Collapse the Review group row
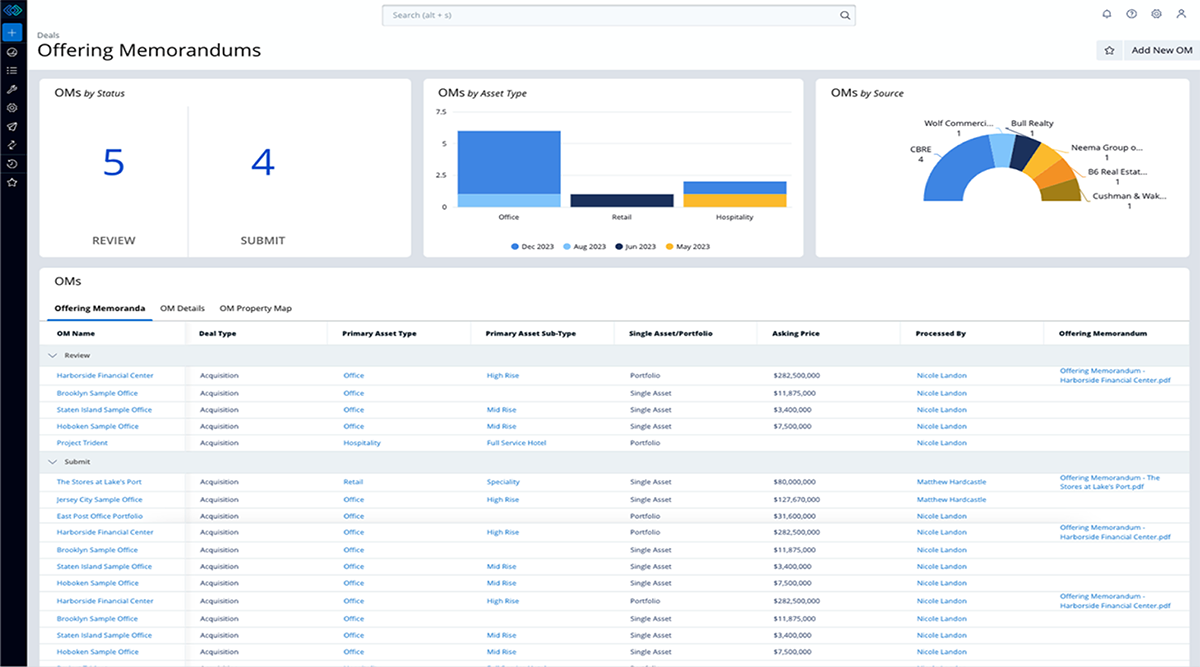 click(x=51, y=355)
